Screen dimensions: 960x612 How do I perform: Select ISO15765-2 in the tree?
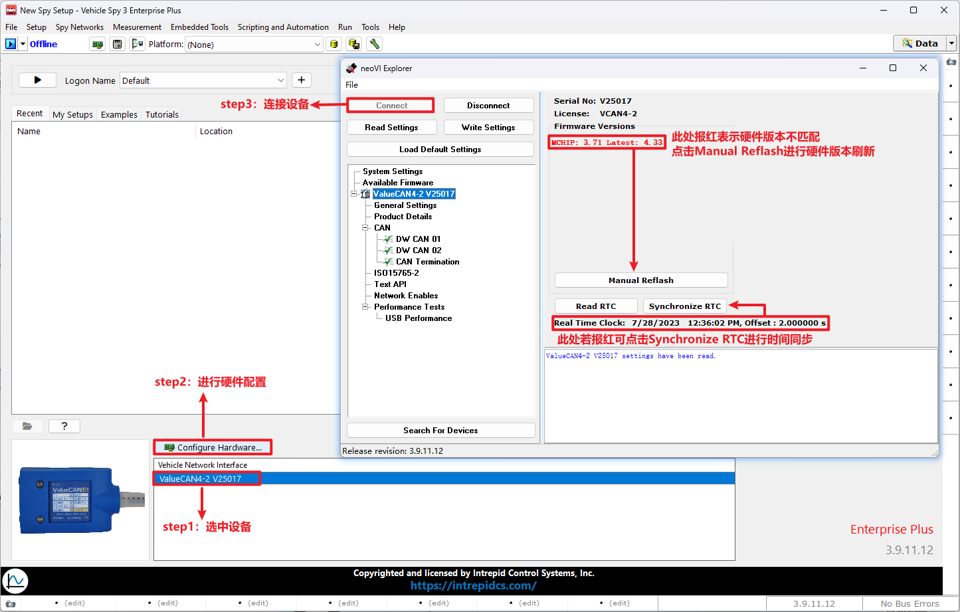(397, 273)
